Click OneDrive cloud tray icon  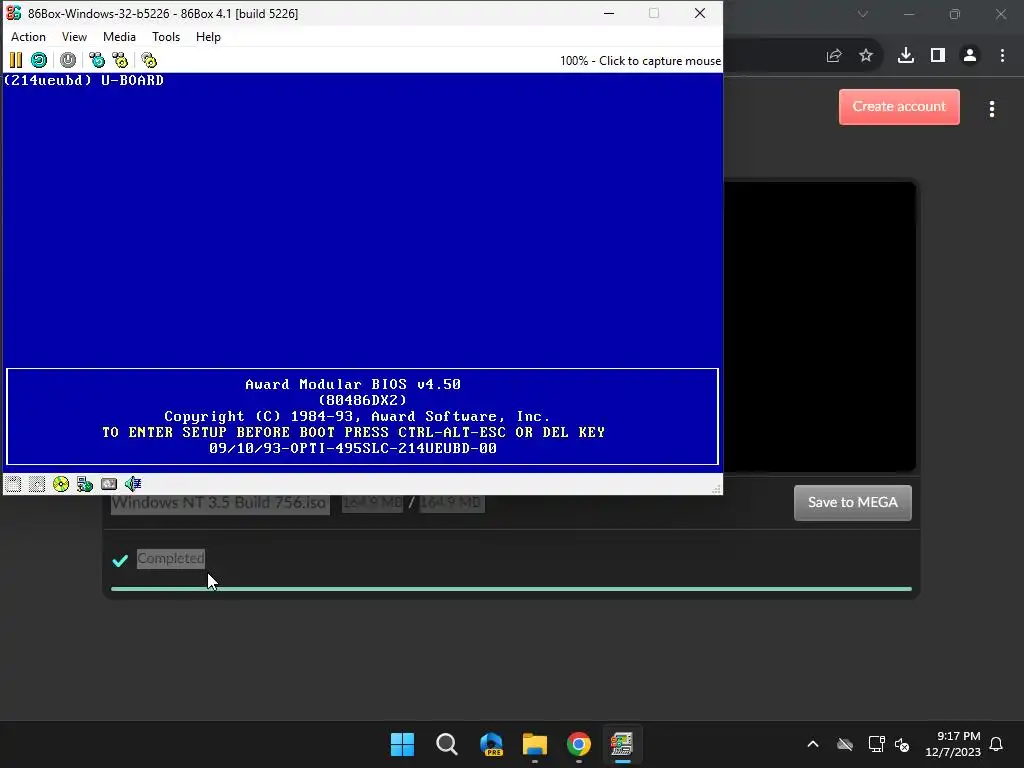(x=845, y=744)
